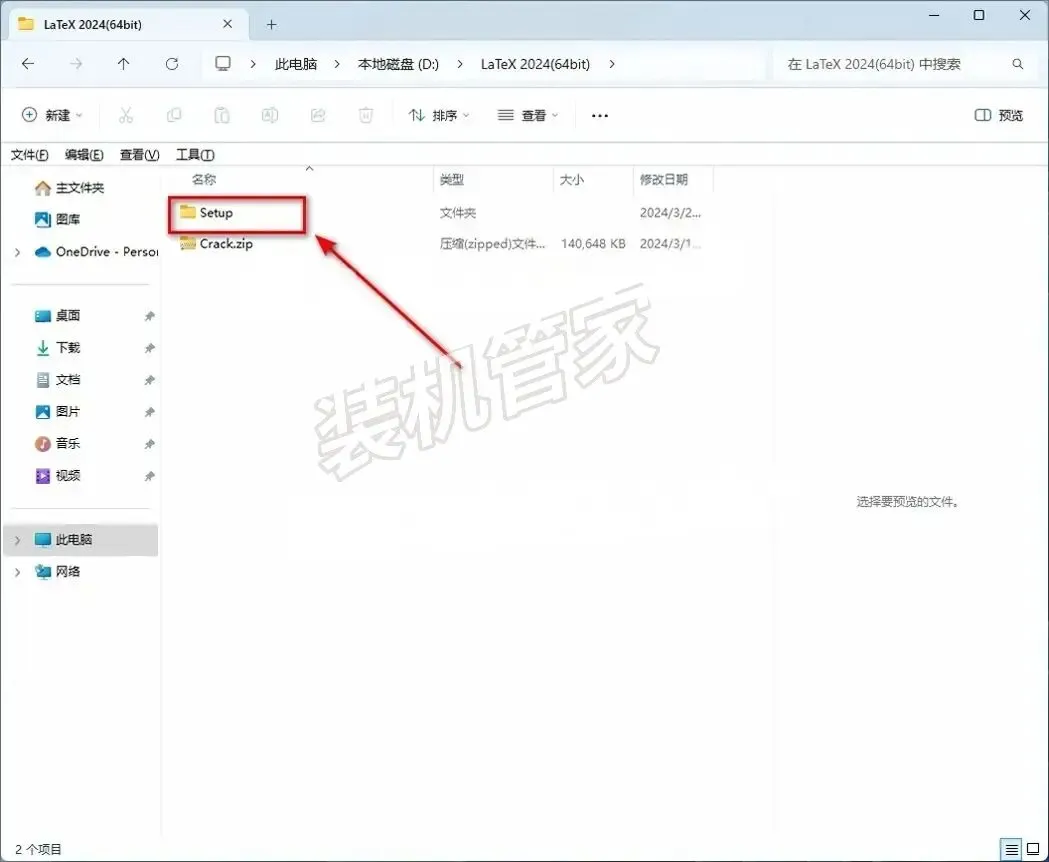Image resolution: width=1049 pixels, height=862 pixels.
Task: Open 图库 in the sidebar
Action: point(58,219)
